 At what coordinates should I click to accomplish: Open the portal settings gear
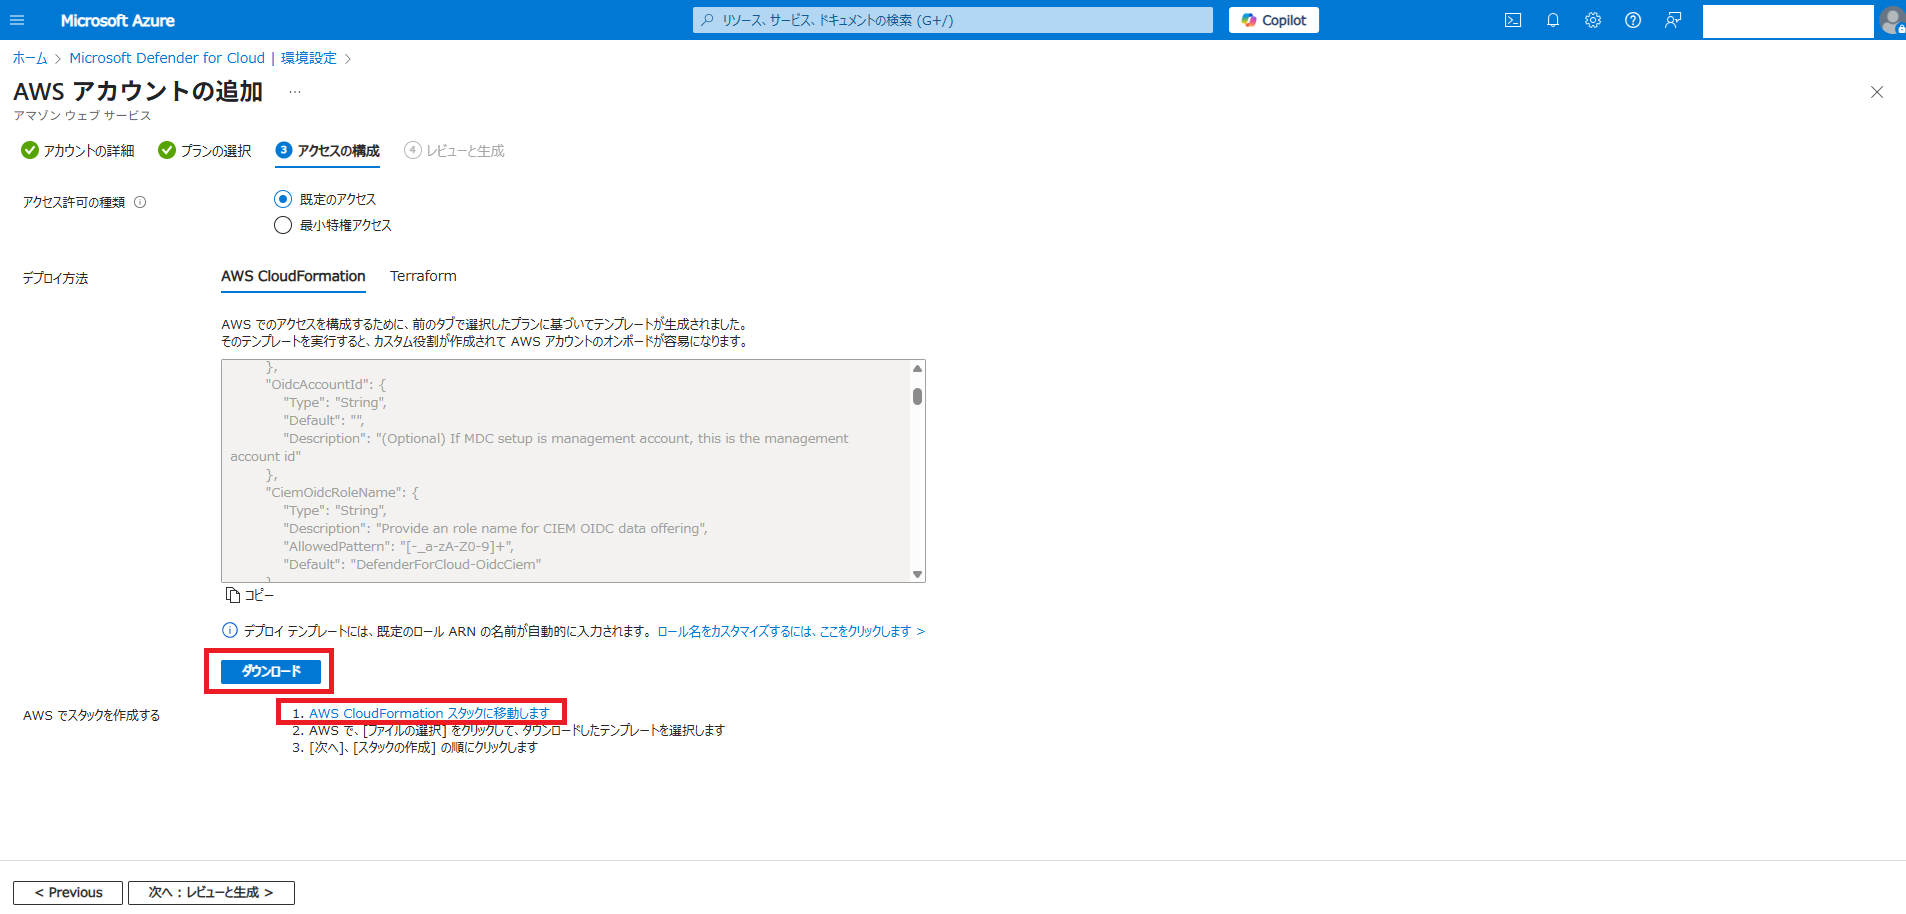[x=1593, y=20]
